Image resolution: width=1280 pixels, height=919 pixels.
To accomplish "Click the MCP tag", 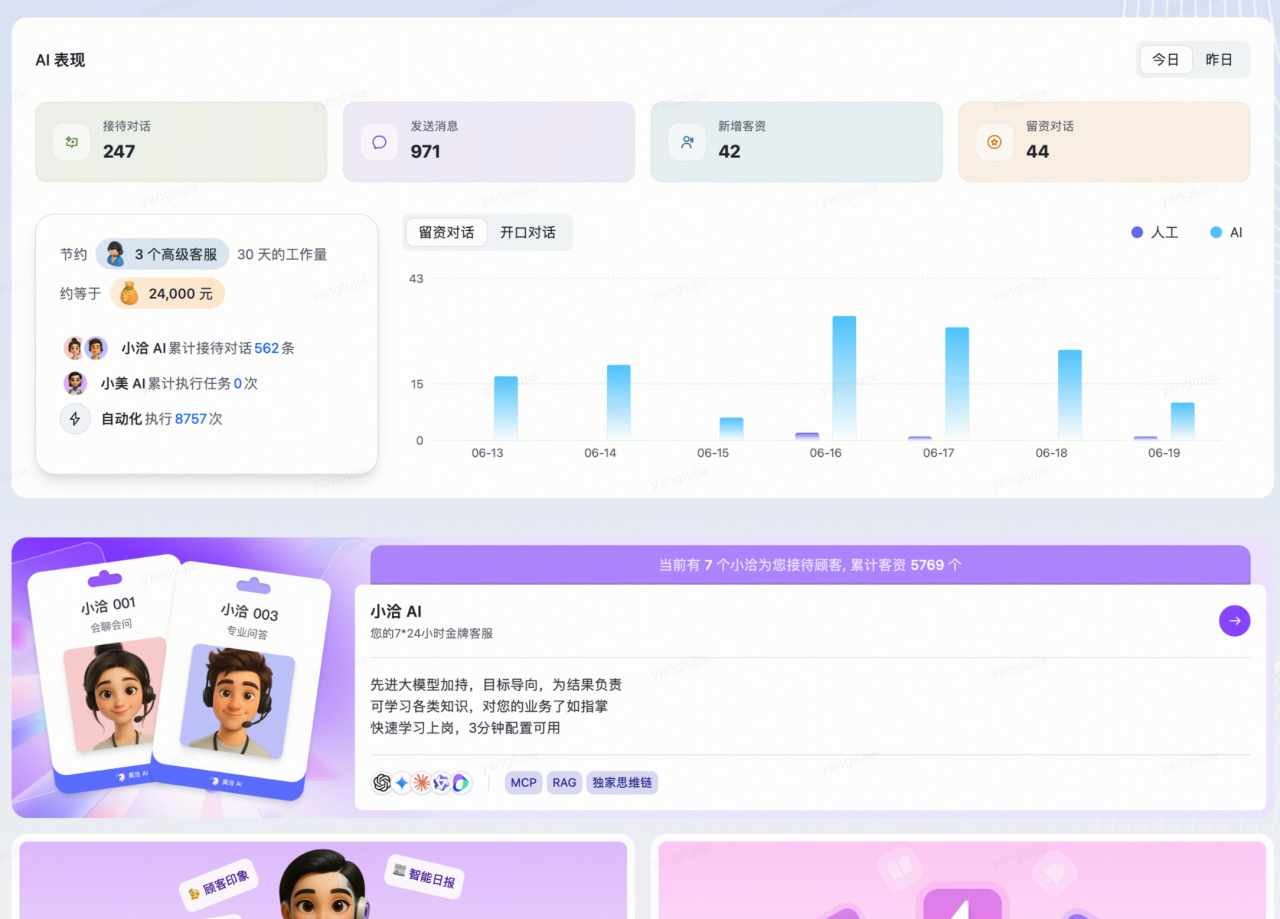I will pyautogui.click(x=523, y=783).
